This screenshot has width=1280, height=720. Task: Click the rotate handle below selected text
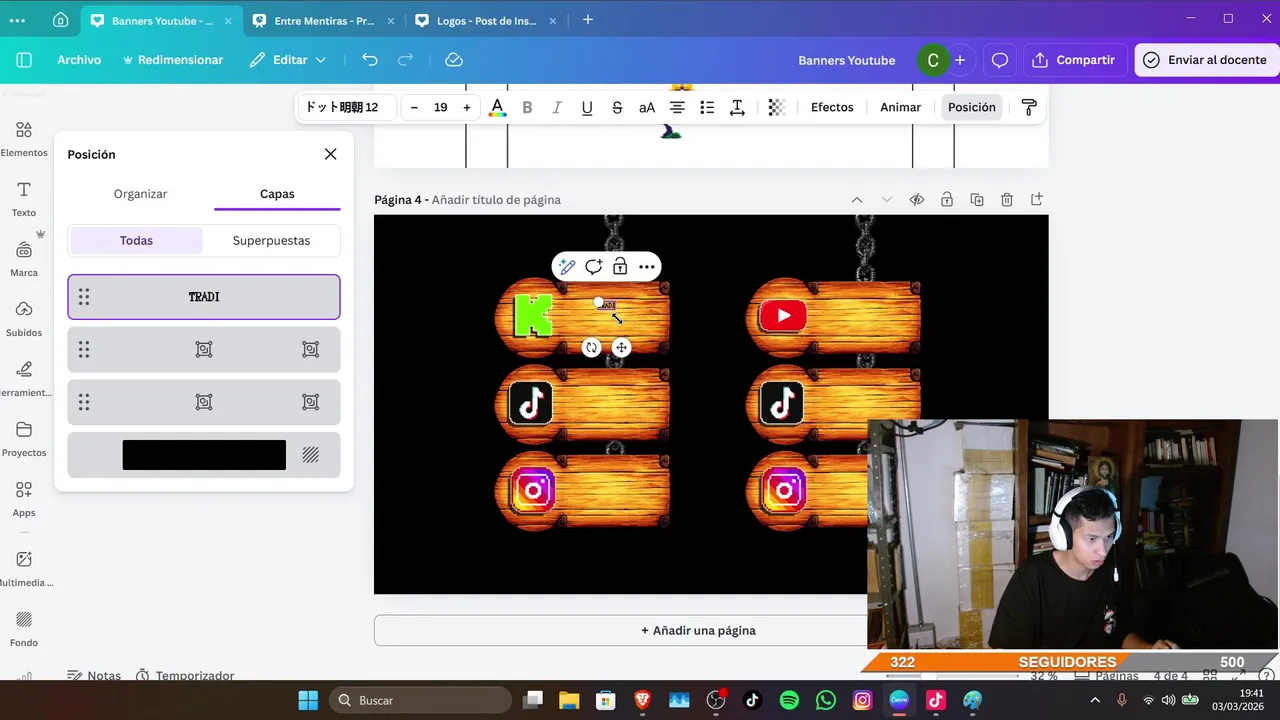coord(592,348)
